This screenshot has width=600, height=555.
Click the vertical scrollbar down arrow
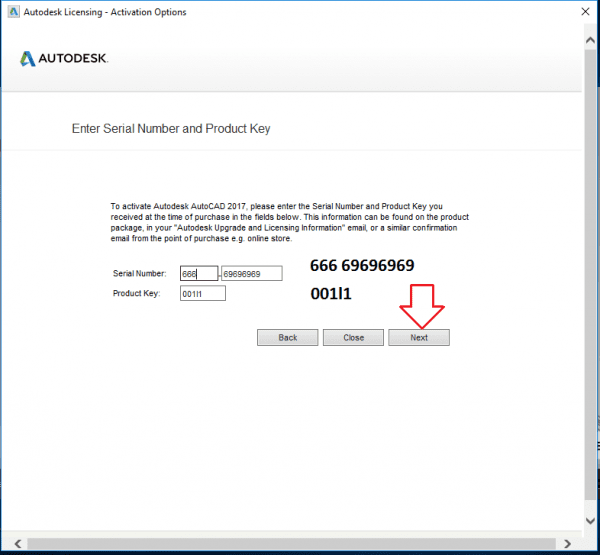click(590, 521)
